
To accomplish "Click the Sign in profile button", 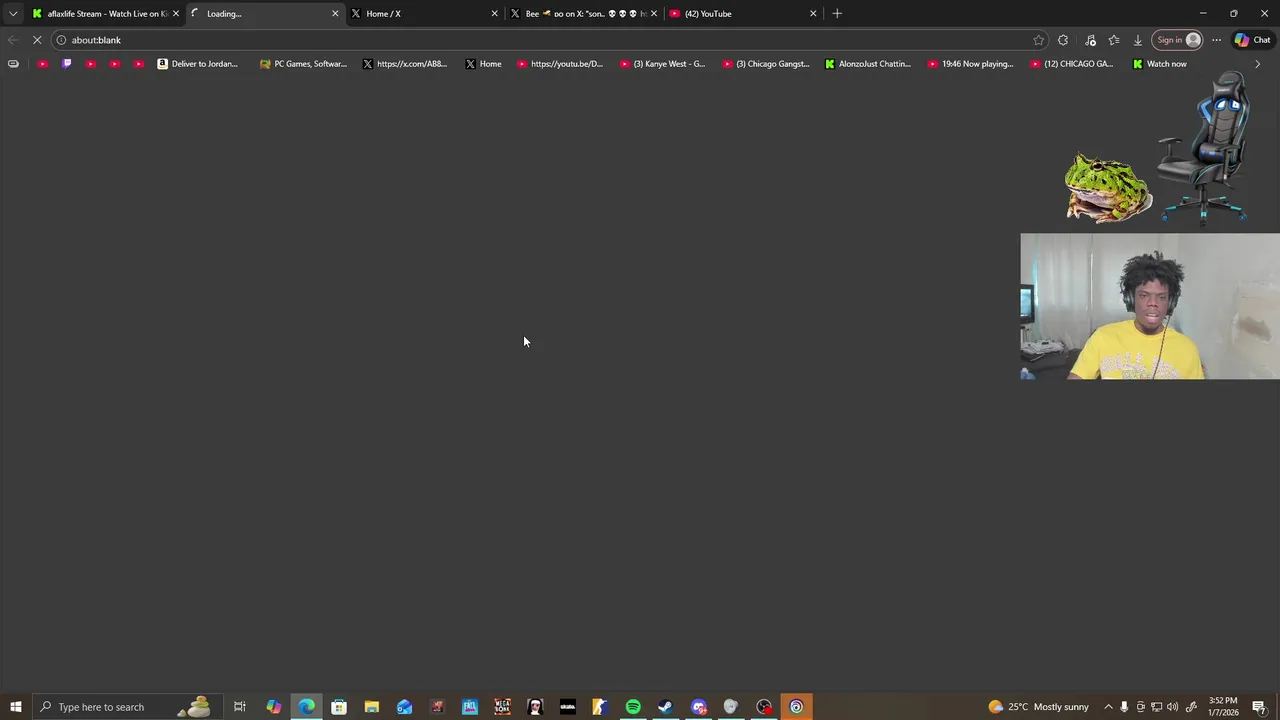I will tap(1178, 40).
